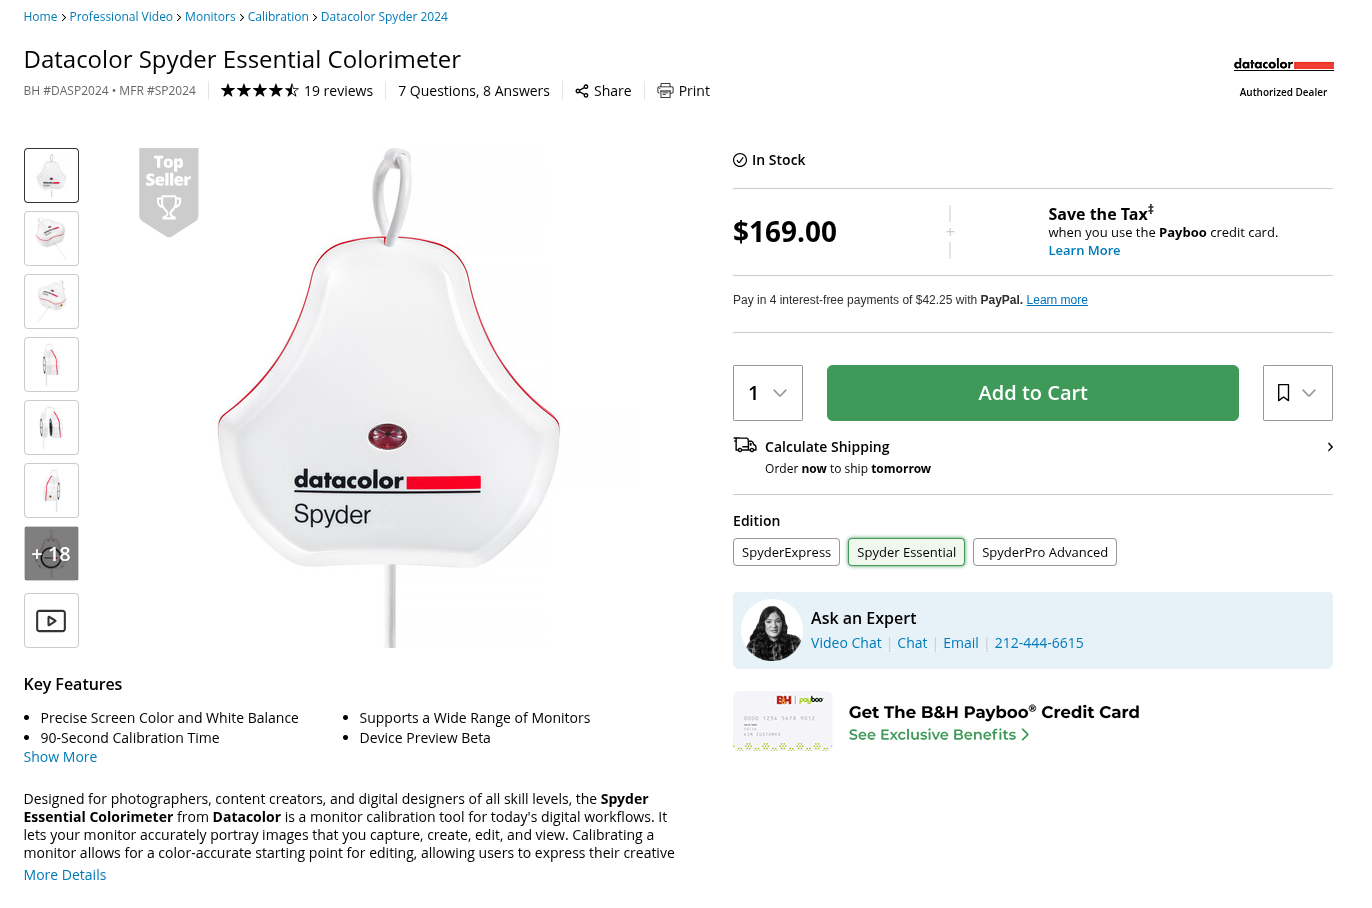Open the Video Chat link

[846, 643]
